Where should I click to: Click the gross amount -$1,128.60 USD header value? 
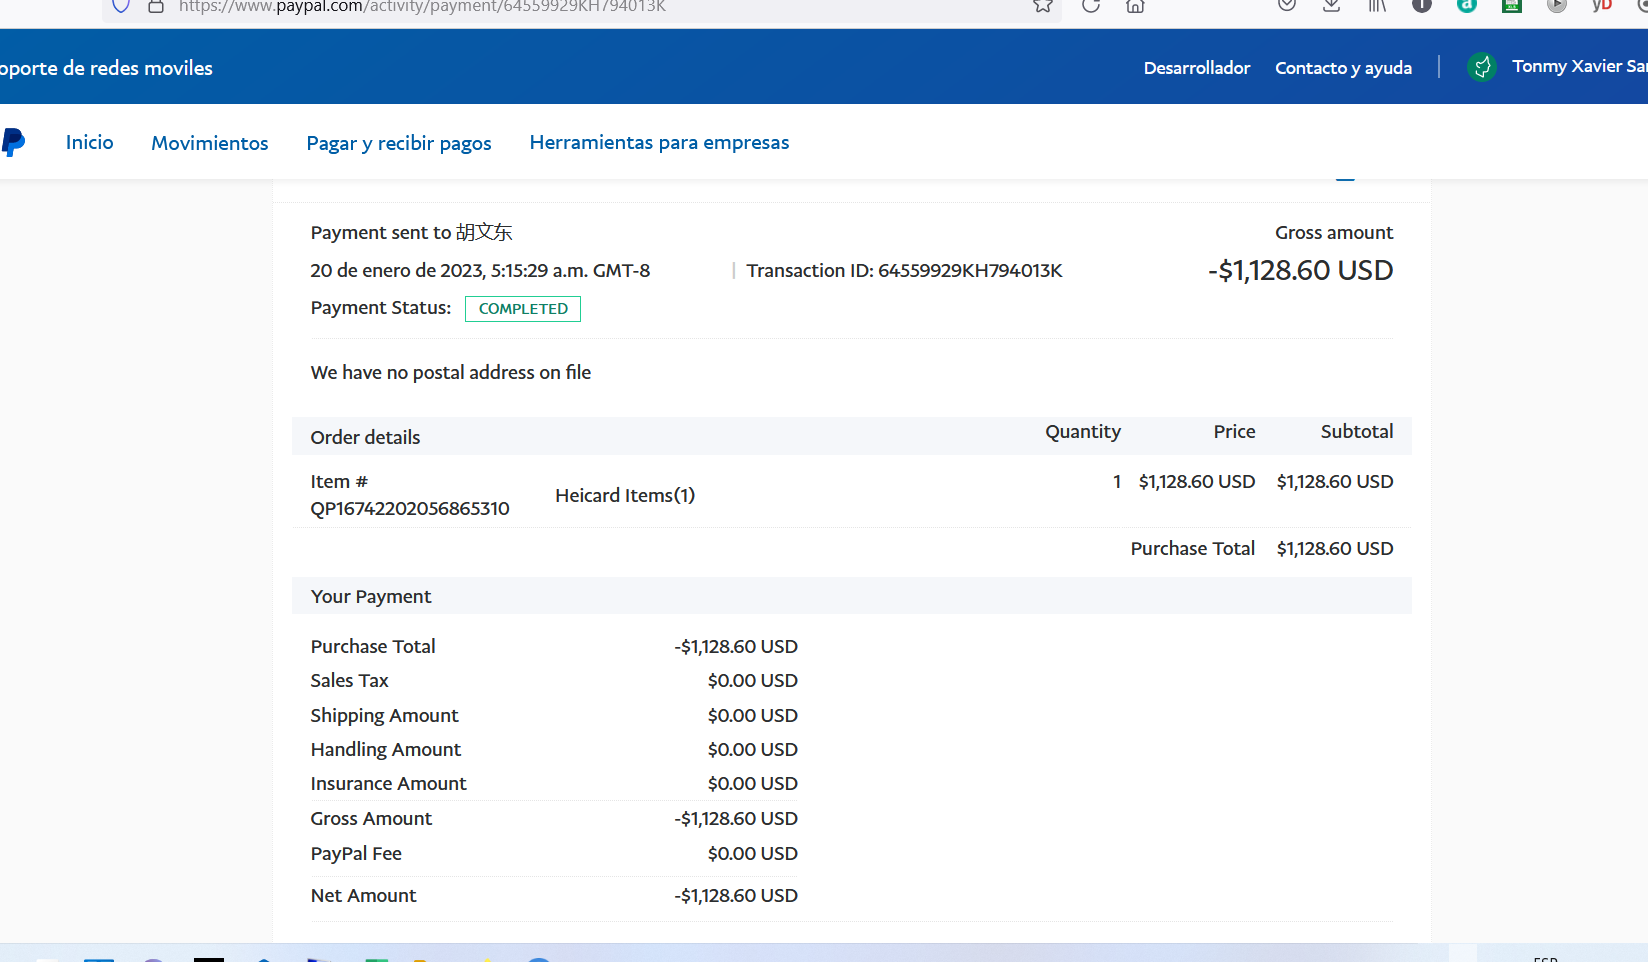point(1300,270)
